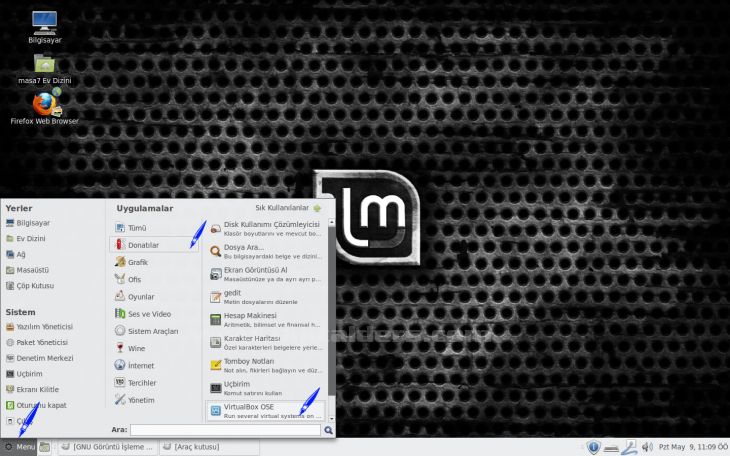Open Bilgisayar in the Yerler list
The image size is (730, 456).
point(28,223)
